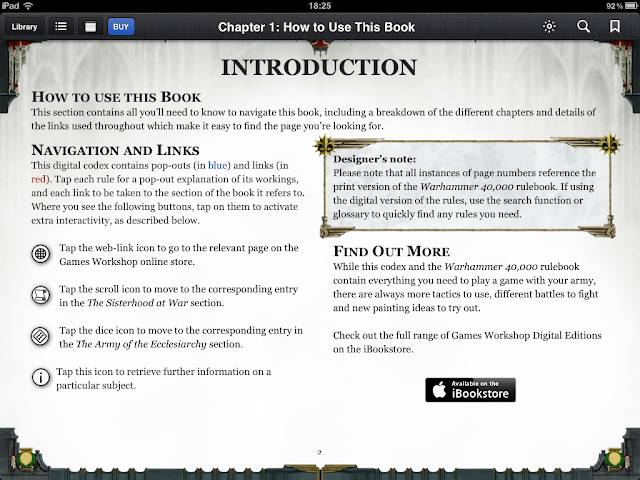Tap the 92% battery indicator

pyautogui.click(x=622, y=6)
